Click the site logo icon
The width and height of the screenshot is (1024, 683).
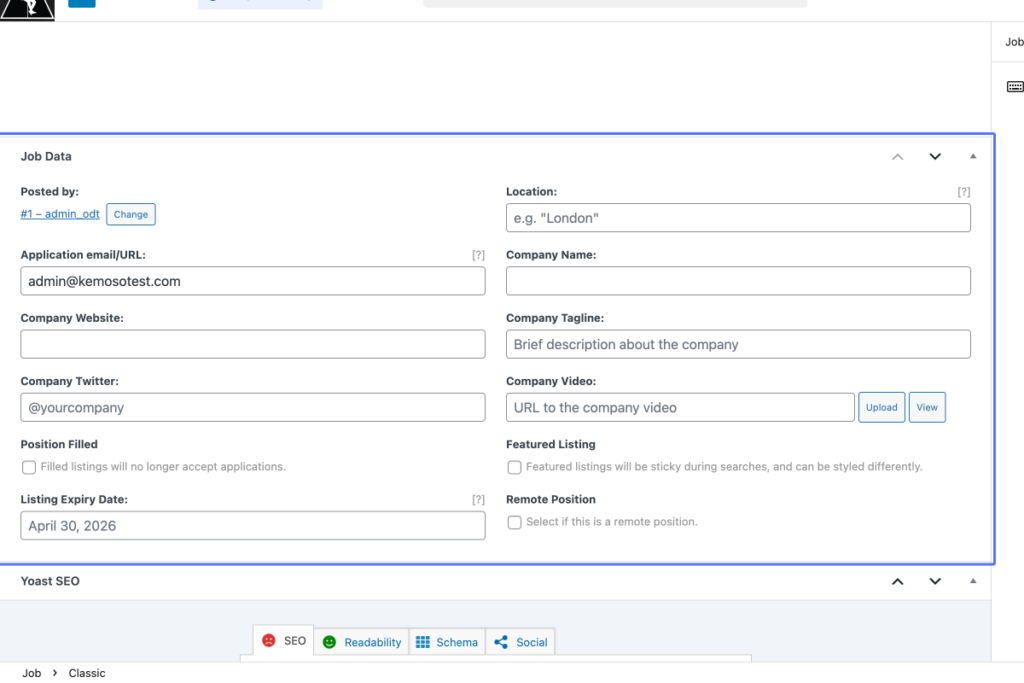[27, 10]
